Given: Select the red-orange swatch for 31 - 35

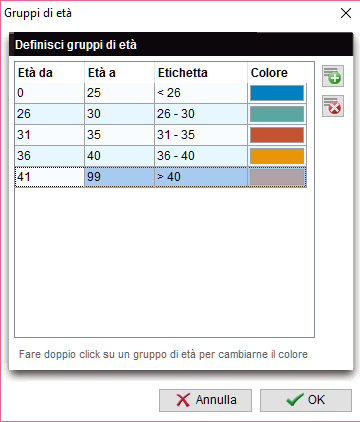Looking at the screenshot, I should tap(277, 135).
